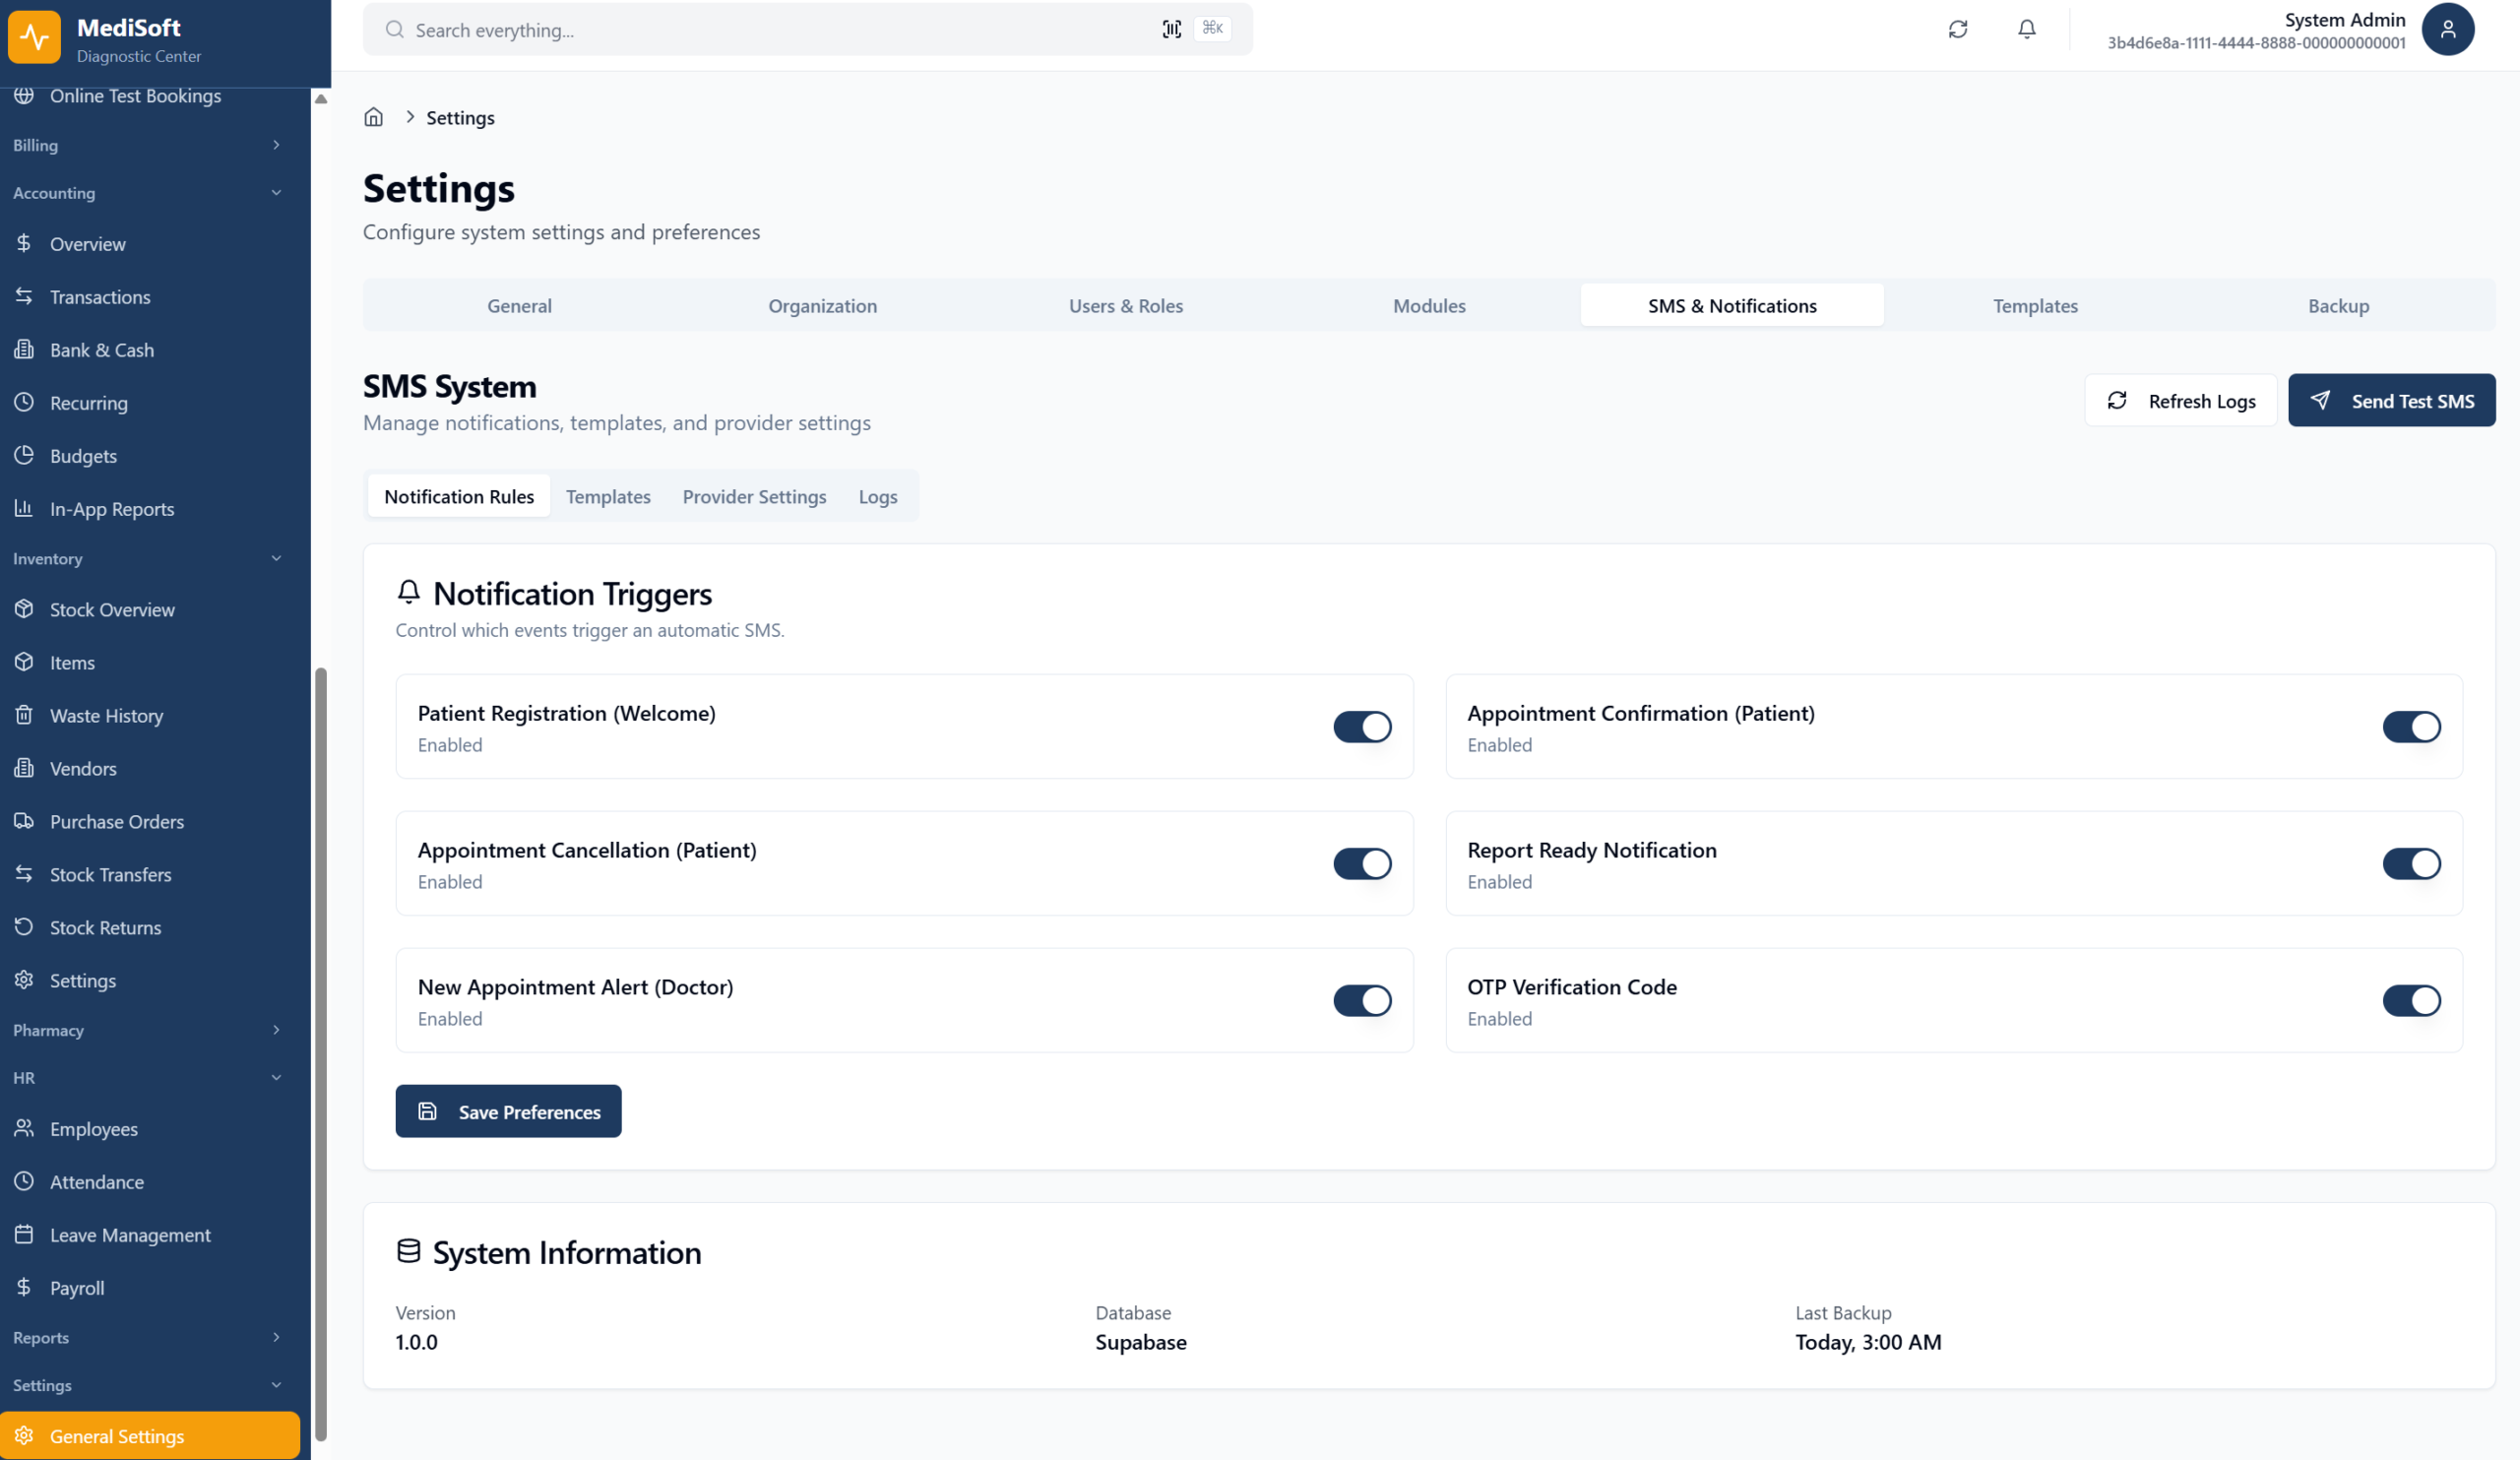Expand the Pharmacy sidebar section
The width and height of the screenshot is (2520, 1460).
(x=148, y=1030)
